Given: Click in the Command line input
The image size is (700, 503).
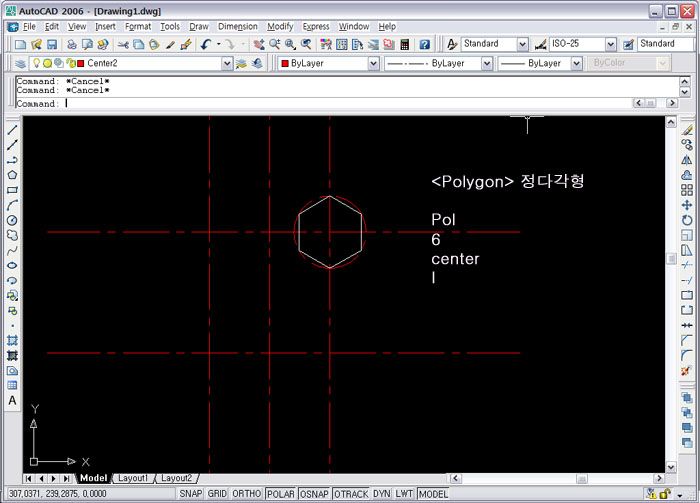Looking at the screenshot, I should point(348,104).
